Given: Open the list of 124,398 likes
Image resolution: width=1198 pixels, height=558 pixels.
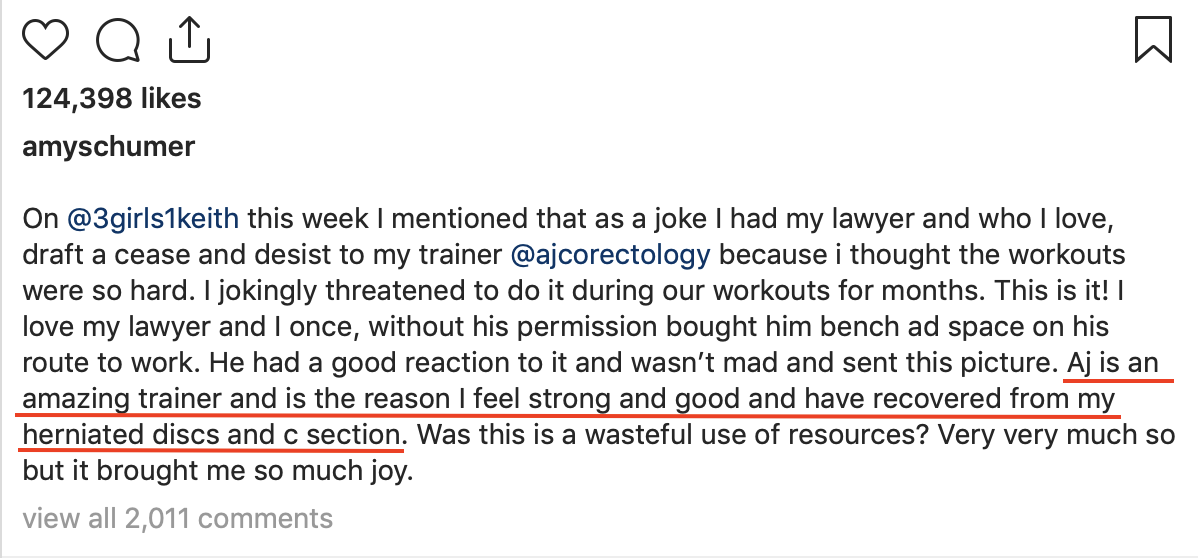Looking at the screenshot, I should pyautogui.click(x=112, y=99).
